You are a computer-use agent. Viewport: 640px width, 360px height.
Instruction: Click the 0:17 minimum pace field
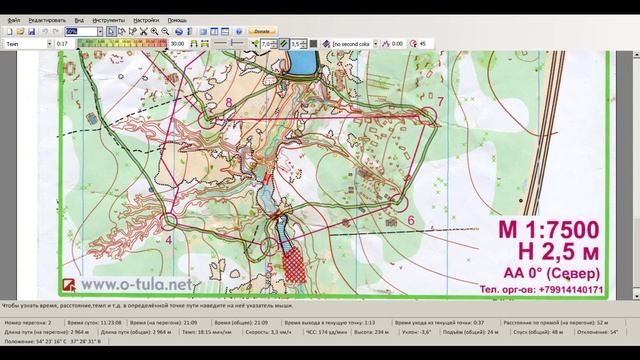point(65,44)
